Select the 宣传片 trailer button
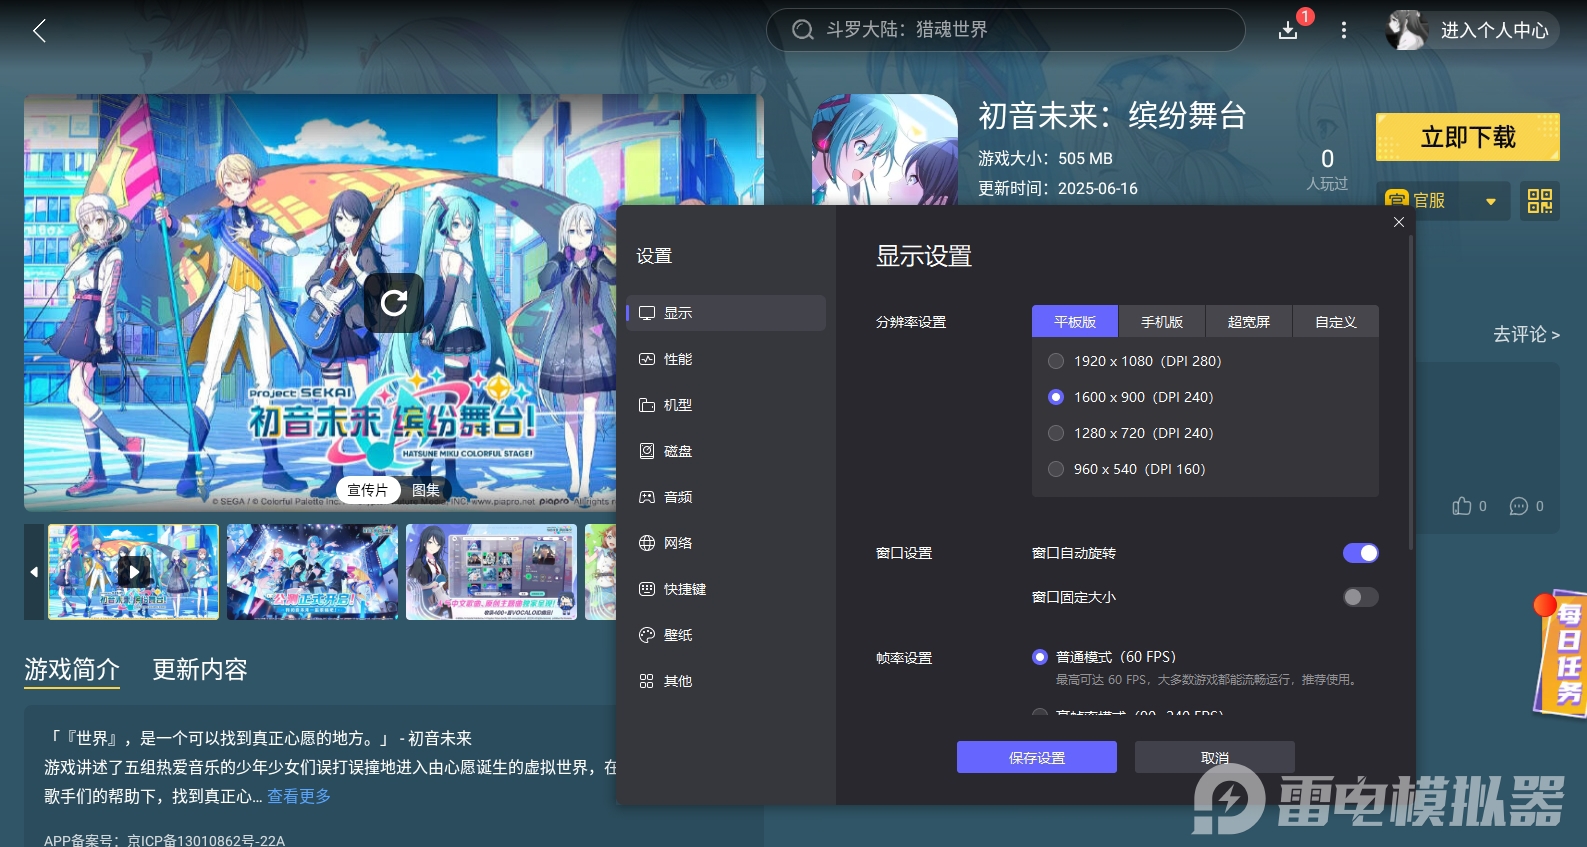This screenshot has width=1587, height=847. pos(367,490)
